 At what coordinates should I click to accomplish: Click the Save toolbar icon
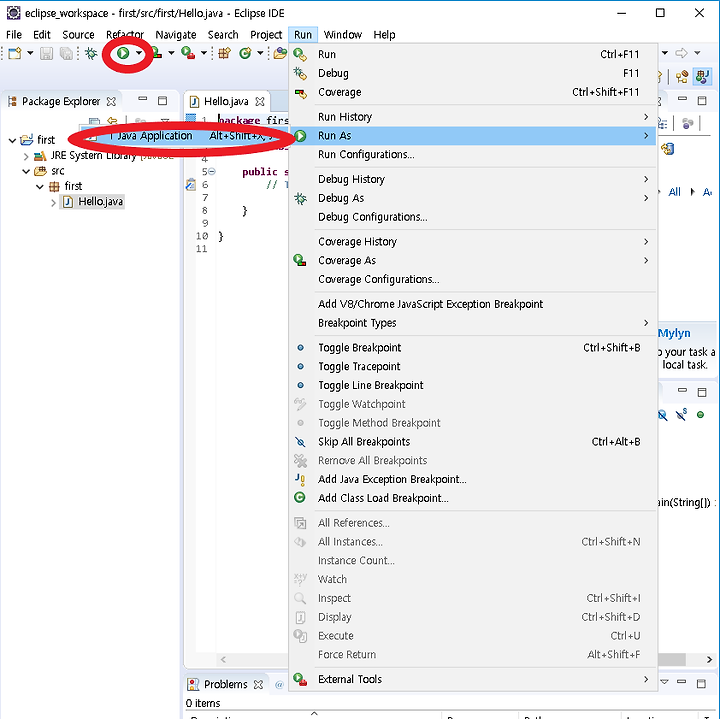(46, 53)
